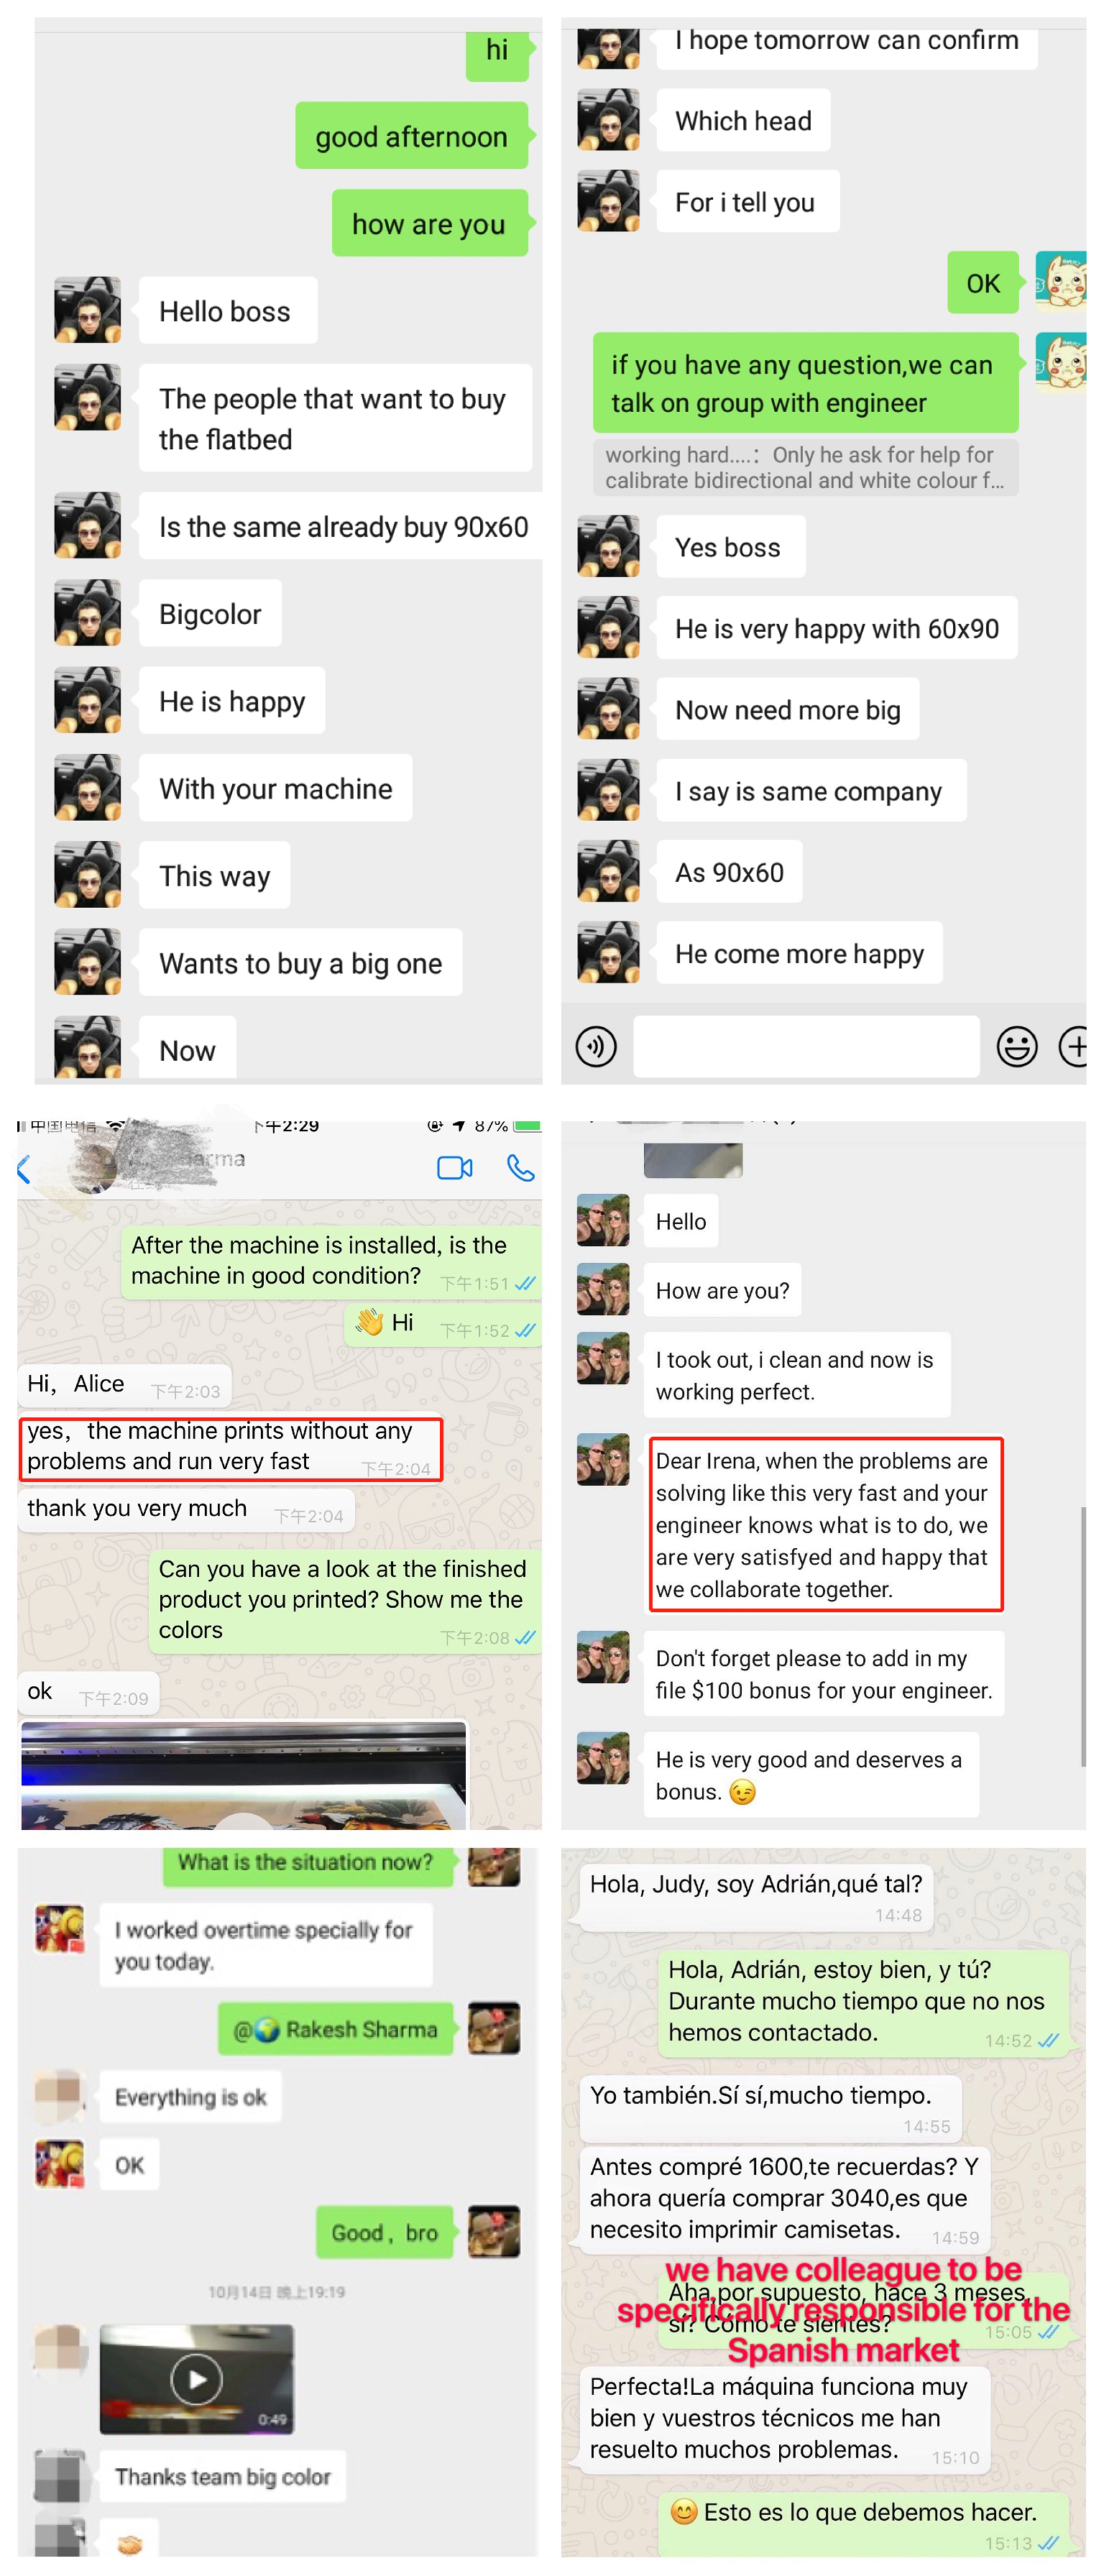Start a voice call with phone icon
Screen dimensions: 1104x2576
click(x=520, y=1167)
